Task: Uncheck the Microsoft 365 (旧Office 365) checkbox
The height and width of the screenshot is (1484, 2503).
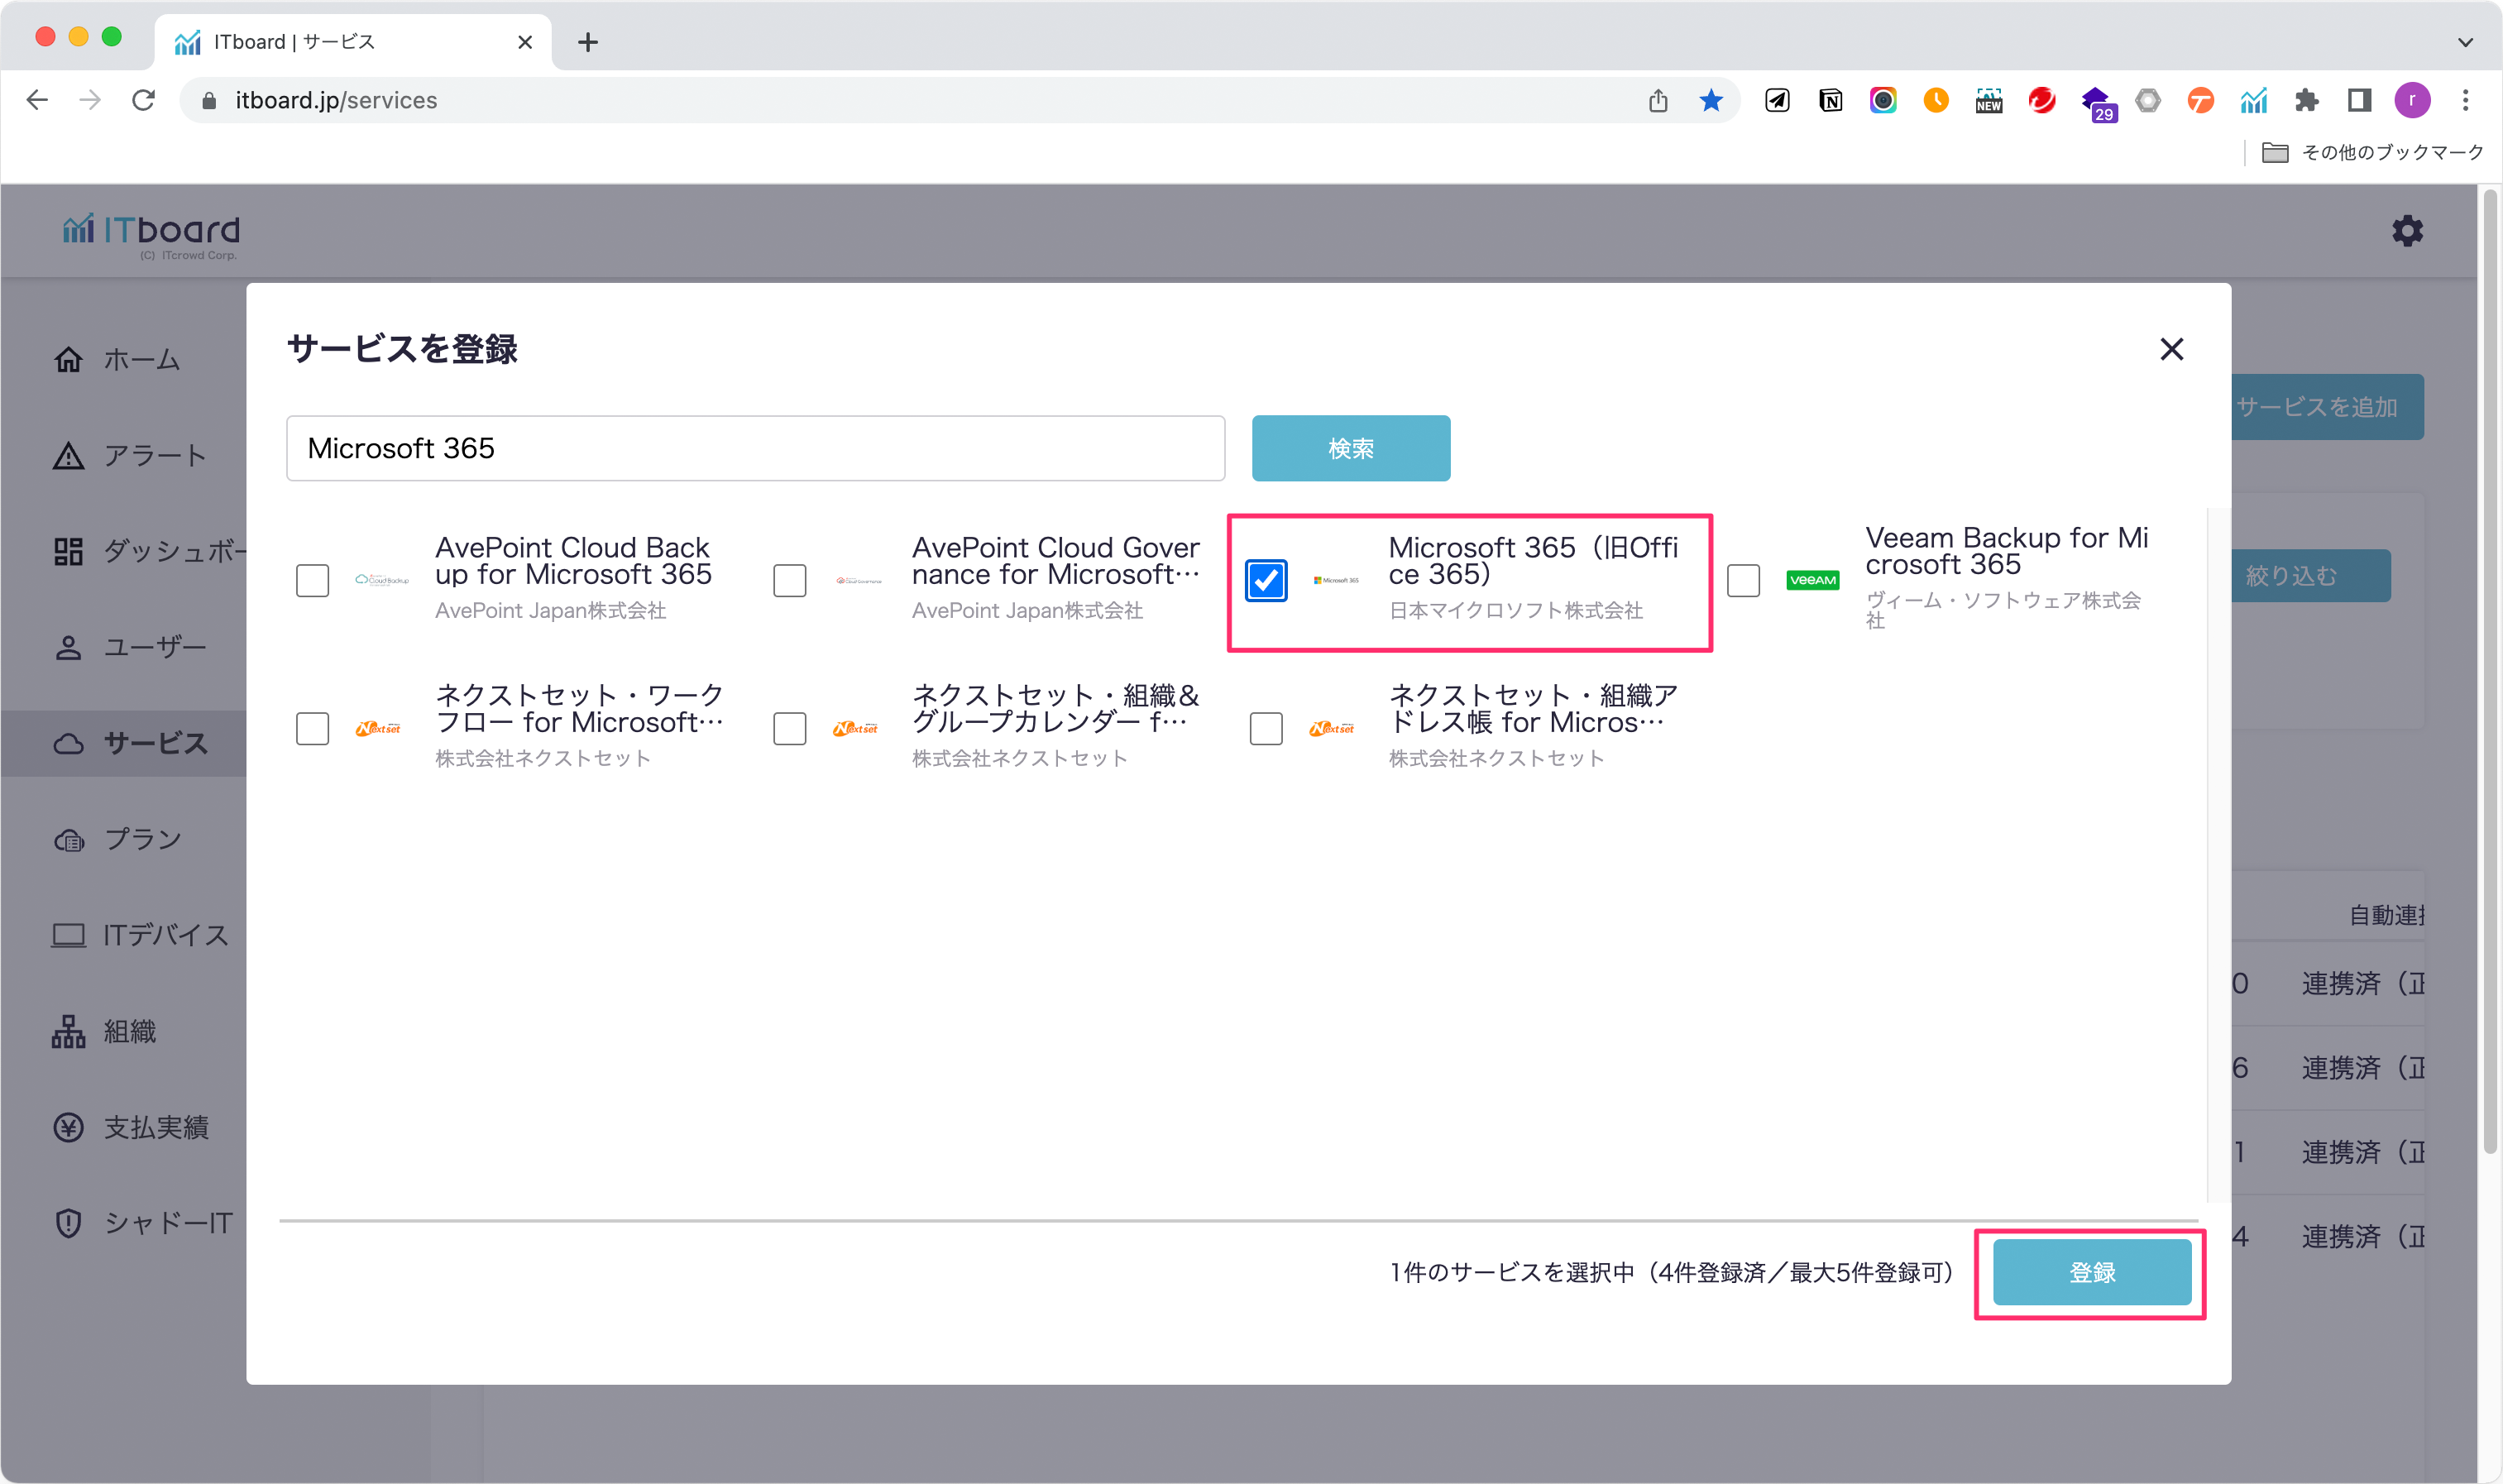Action: (1266, 580)
